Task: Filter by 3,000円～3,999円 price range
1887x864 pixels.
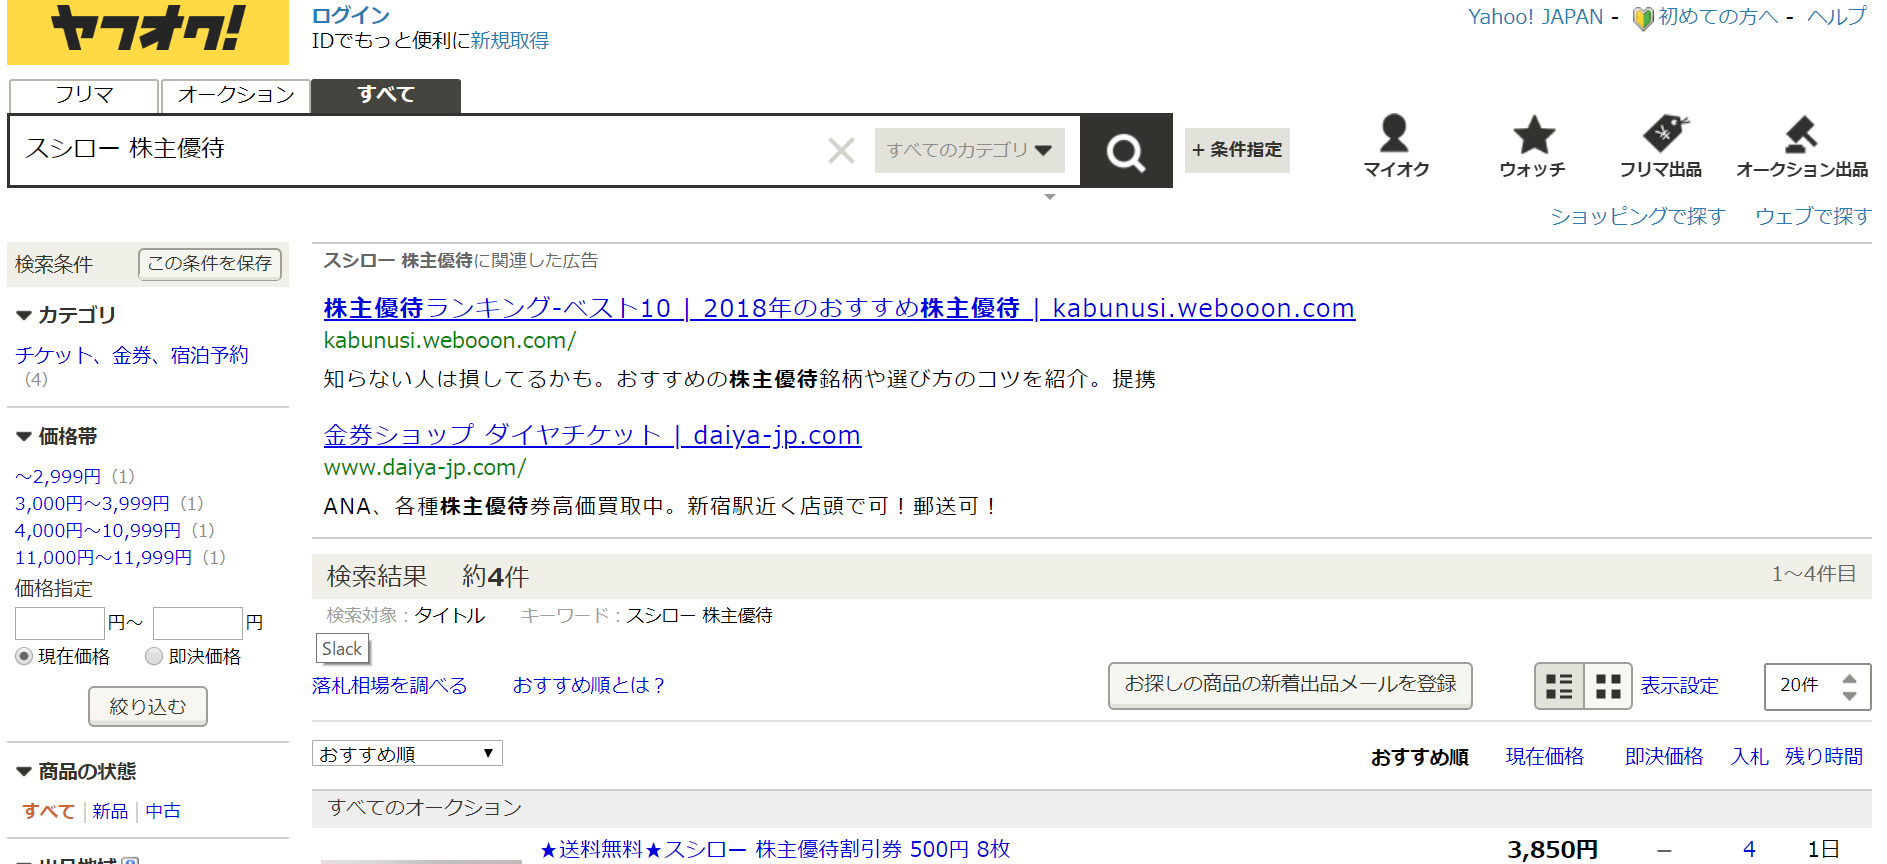Action: 92,503
